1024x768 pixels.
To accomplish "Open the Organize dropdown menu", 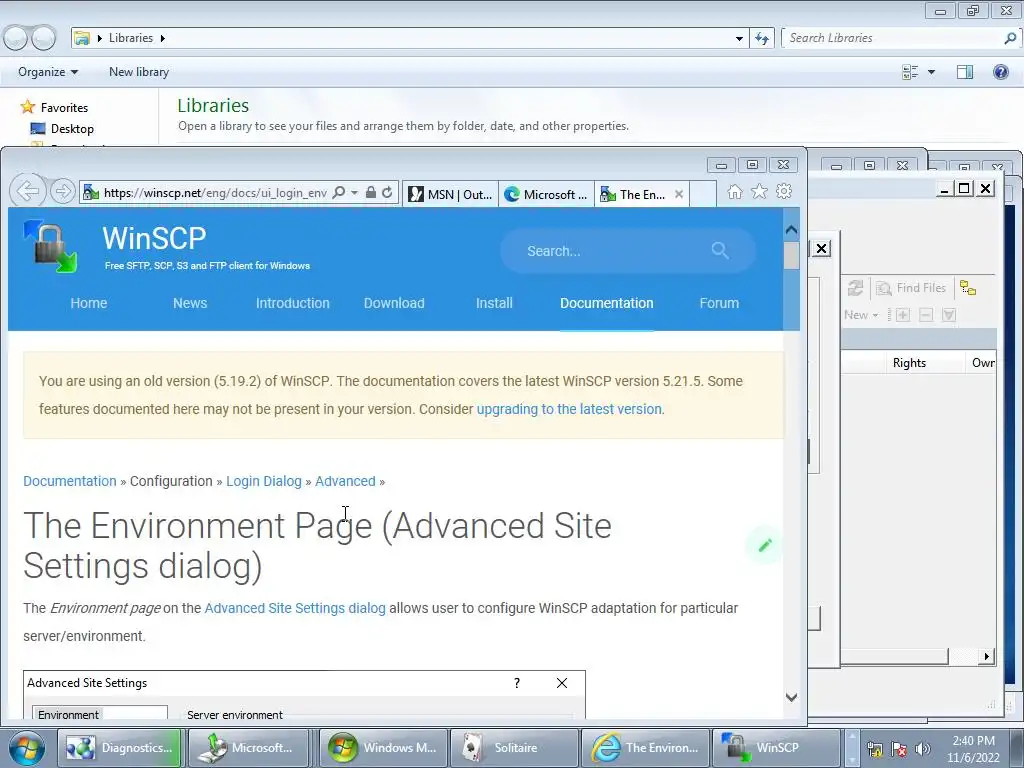I will 48,72.
